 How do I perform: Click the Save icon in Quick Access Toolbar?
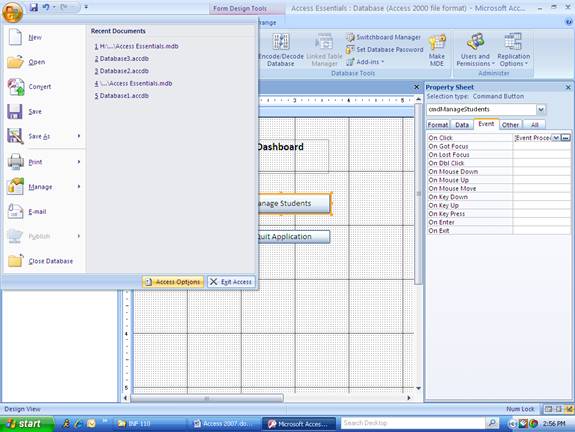click(33, 7)
